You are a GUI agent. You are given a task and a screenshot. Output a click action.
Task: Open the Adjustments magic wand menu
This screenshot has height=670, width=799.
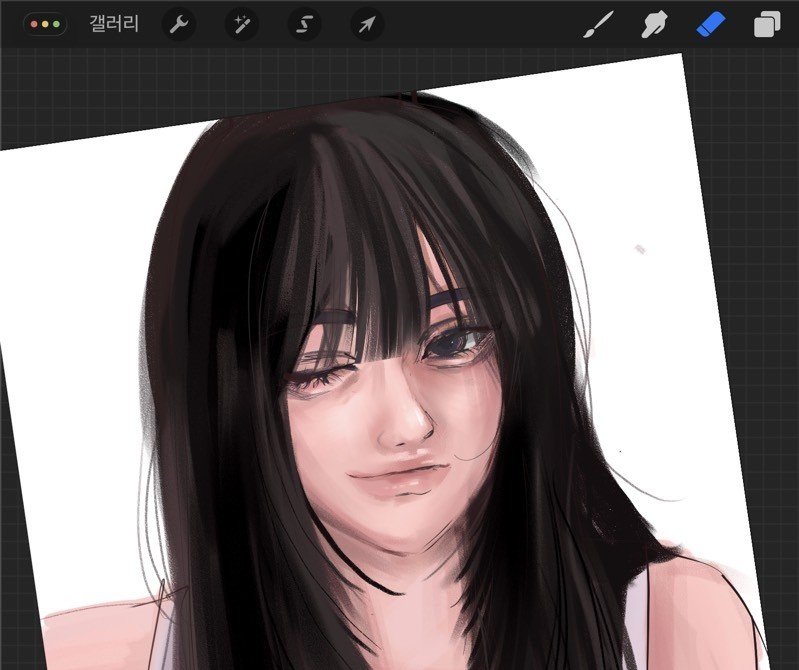tap(242, 24)
